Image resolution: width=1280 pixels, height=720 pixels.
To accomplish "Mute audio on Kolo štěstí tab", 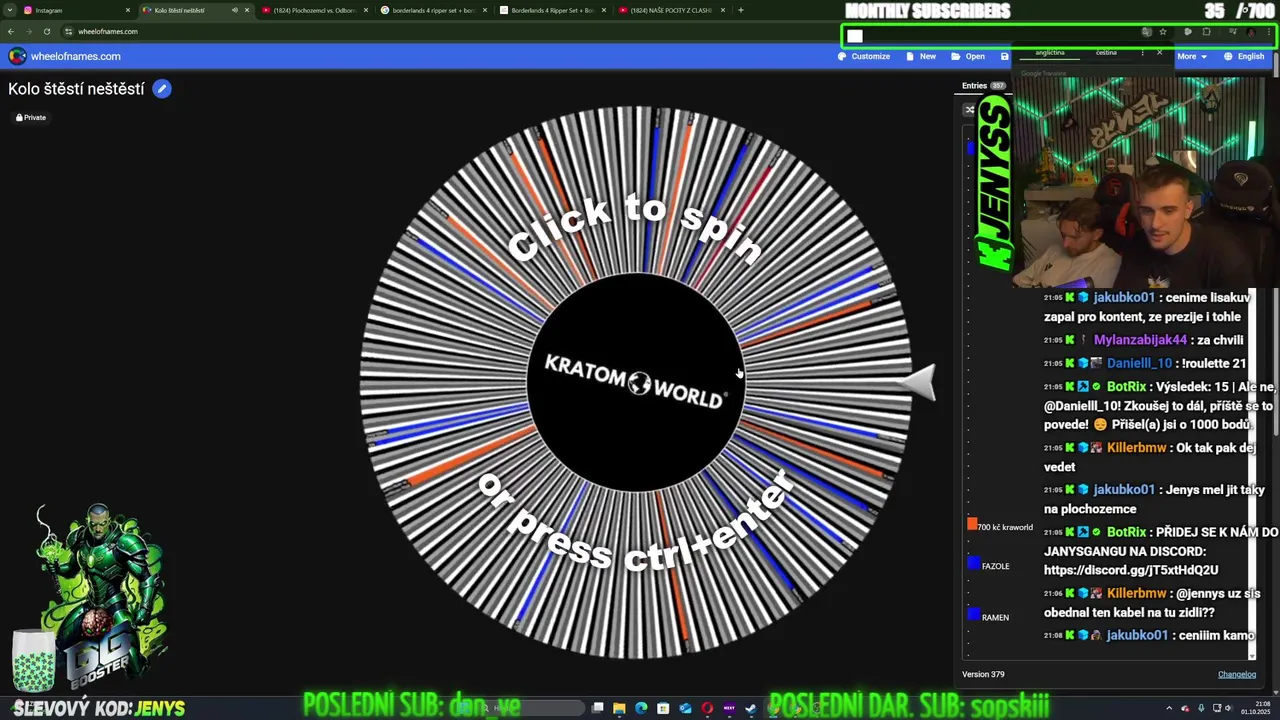I will pos(235,10).
